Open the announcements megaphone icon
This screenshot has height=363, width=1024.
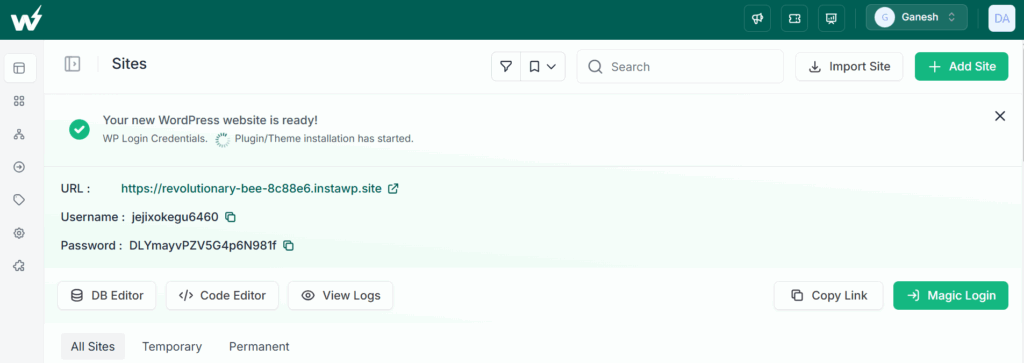758,18
